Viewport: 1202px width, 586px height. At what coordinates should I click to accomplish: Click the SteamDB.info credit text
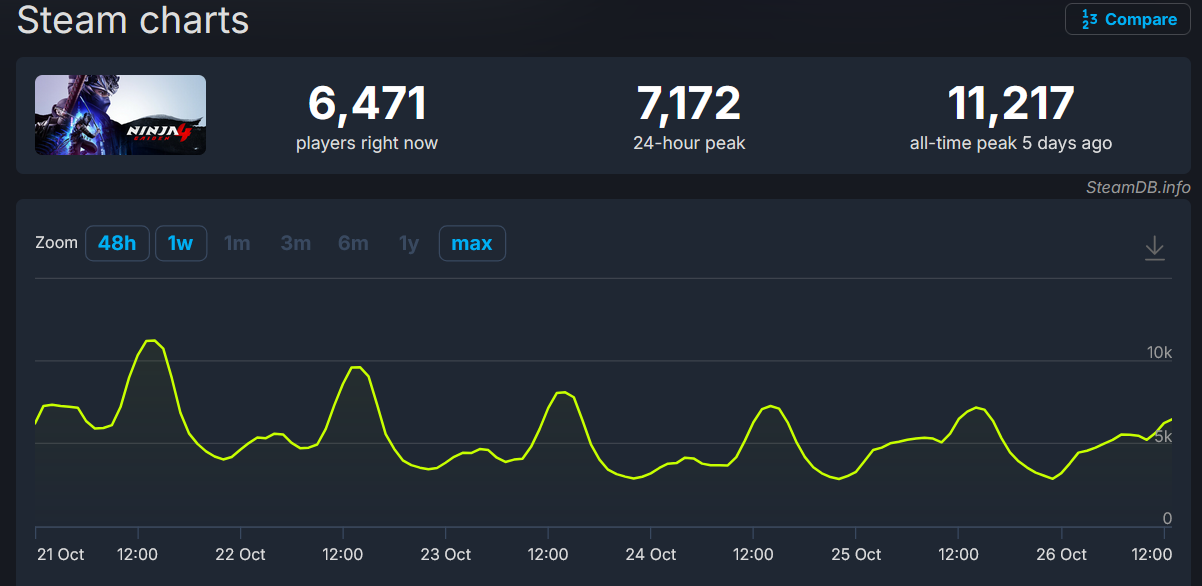(1138, 187)
